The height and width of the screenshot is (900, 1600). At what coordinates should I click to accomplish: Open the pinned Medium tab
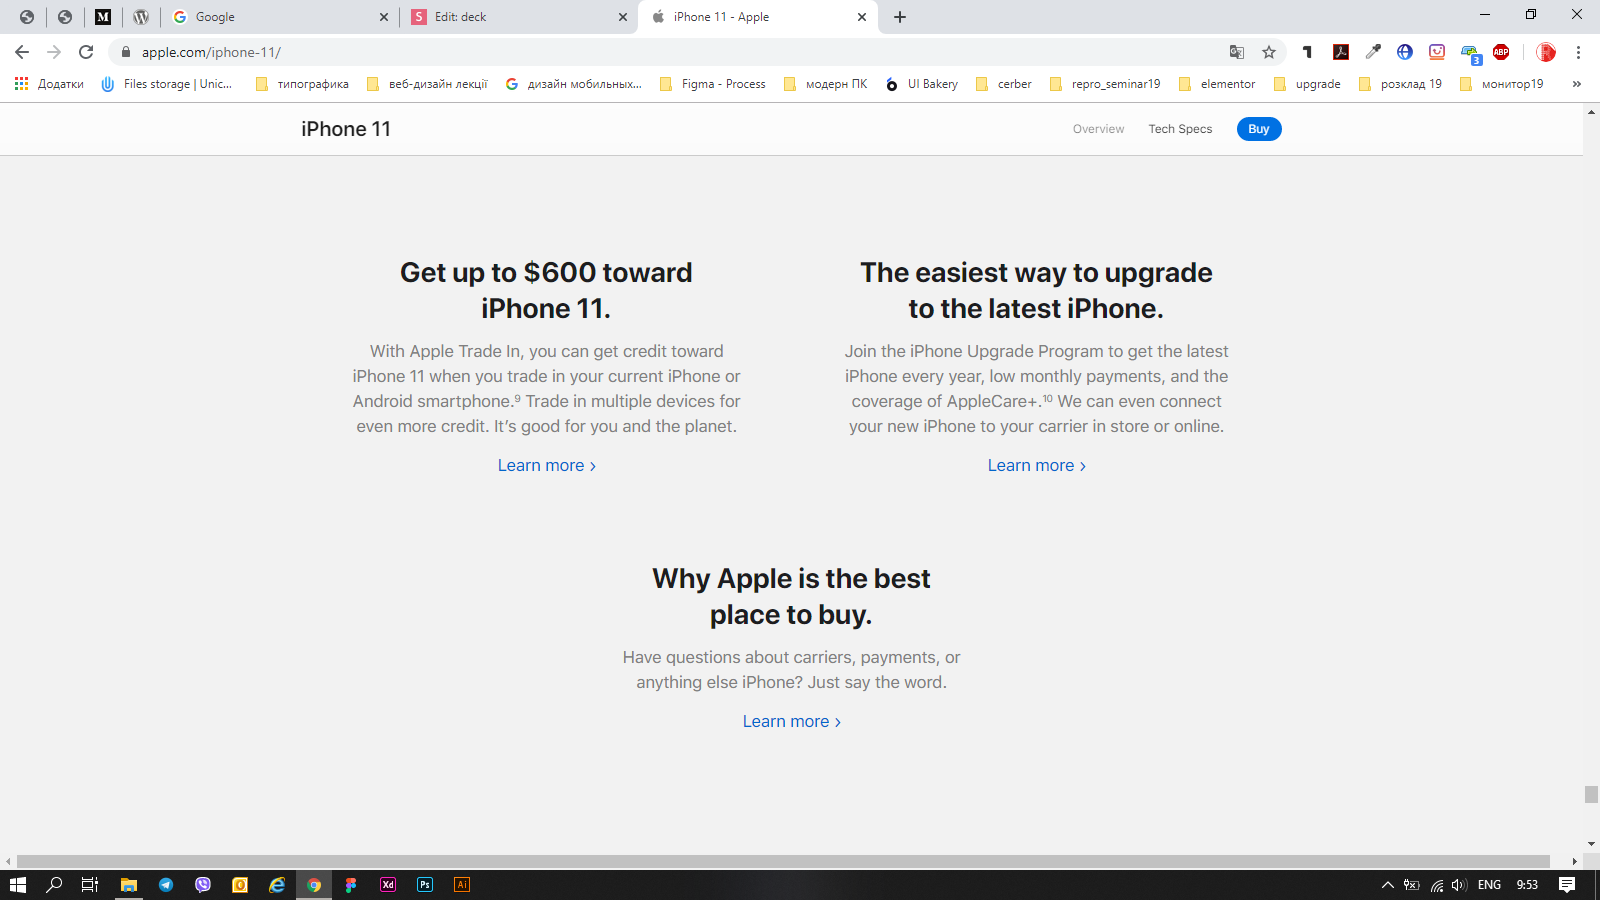pos(103,17)
